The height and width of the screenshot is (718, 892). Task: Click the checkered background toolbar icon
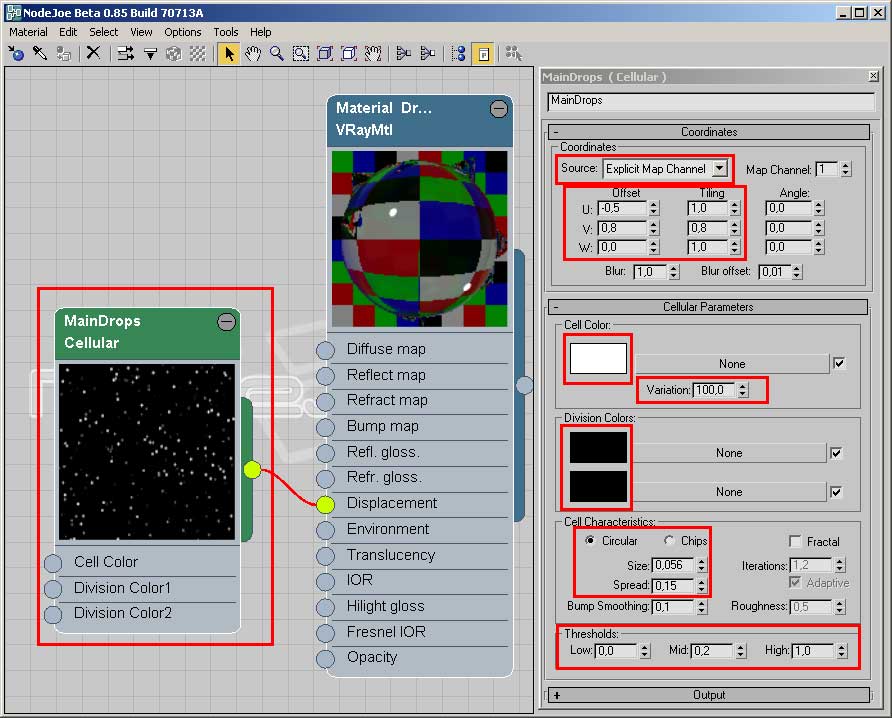tap(198, 53)
